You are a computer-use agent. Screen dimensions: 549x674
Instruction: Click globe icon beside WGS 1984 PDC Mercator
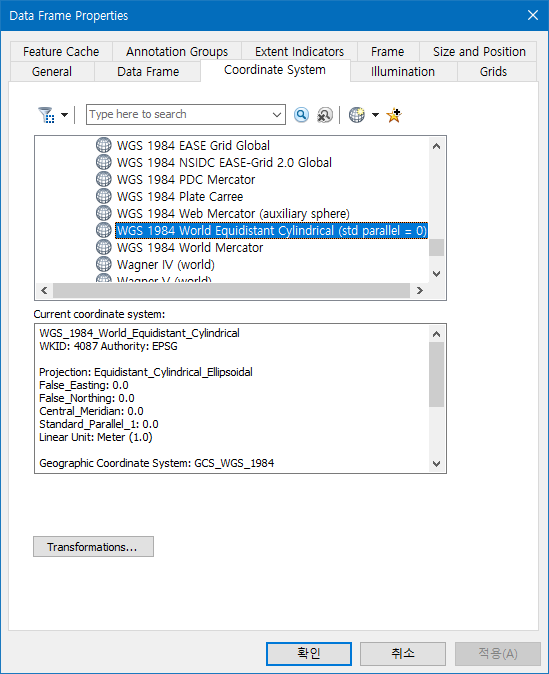coord(104,179)
